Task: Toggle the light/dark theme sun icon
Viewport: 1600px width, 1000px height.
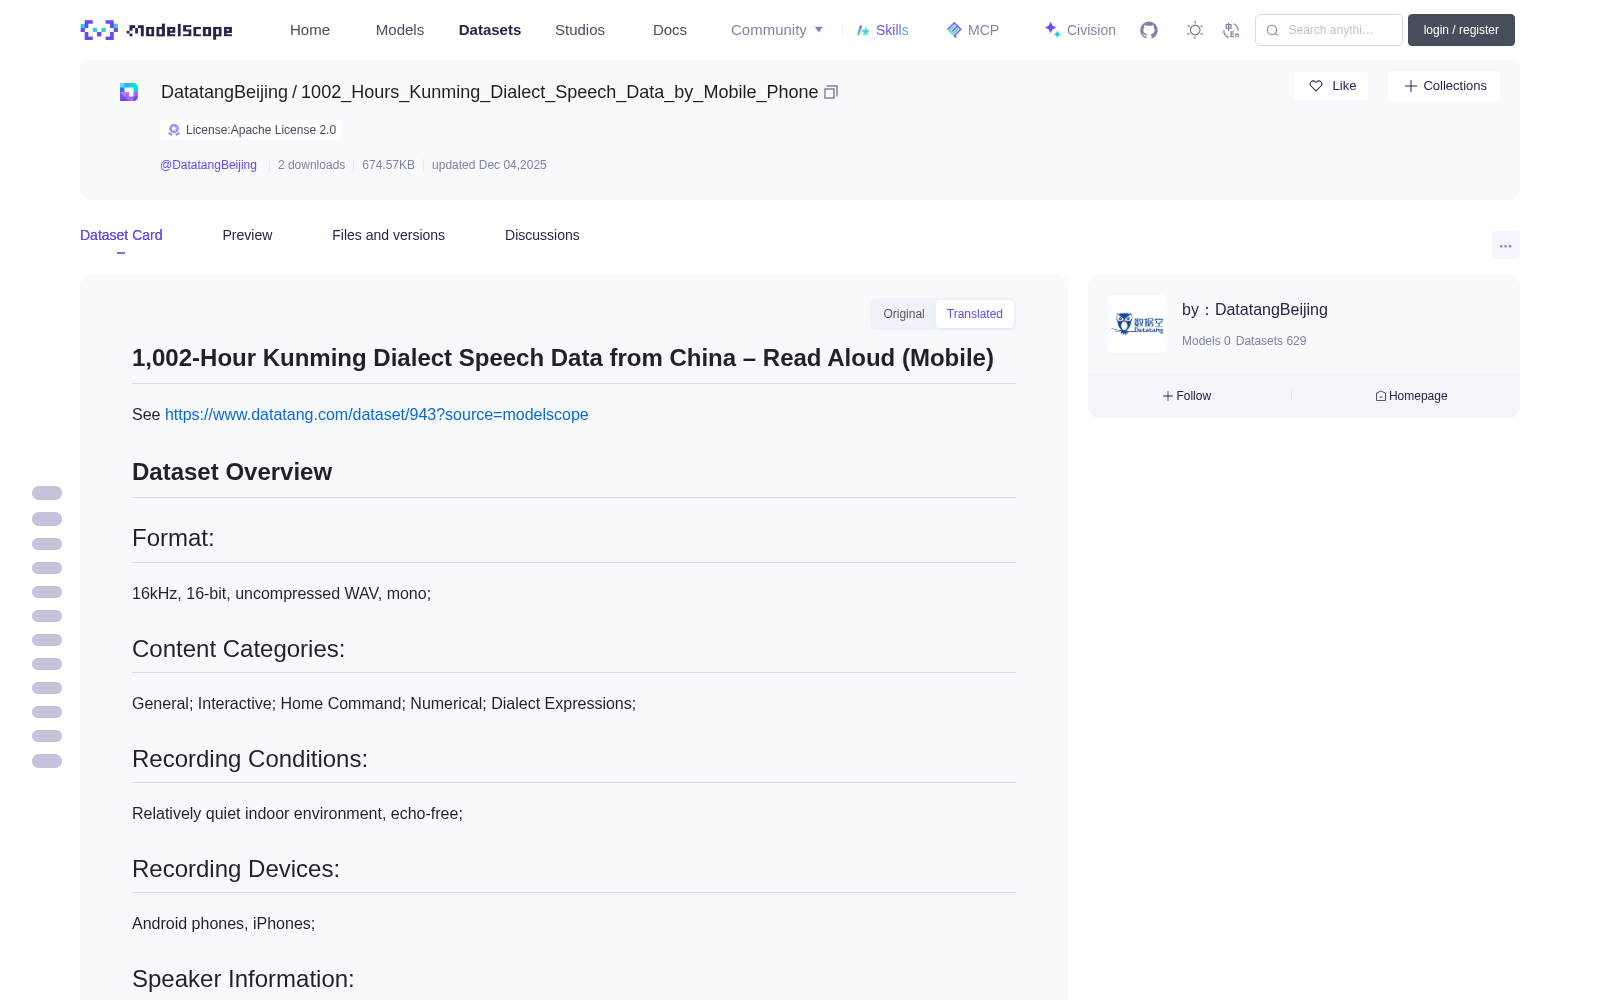Action: click(1195, 30)
